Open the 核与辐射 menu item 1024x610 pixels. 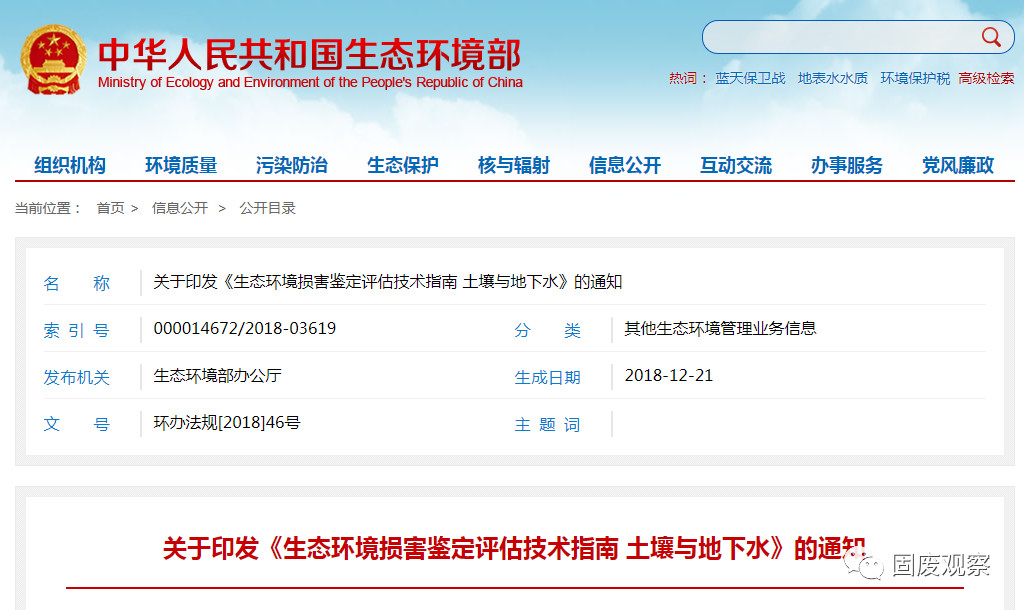coord(513,166)
